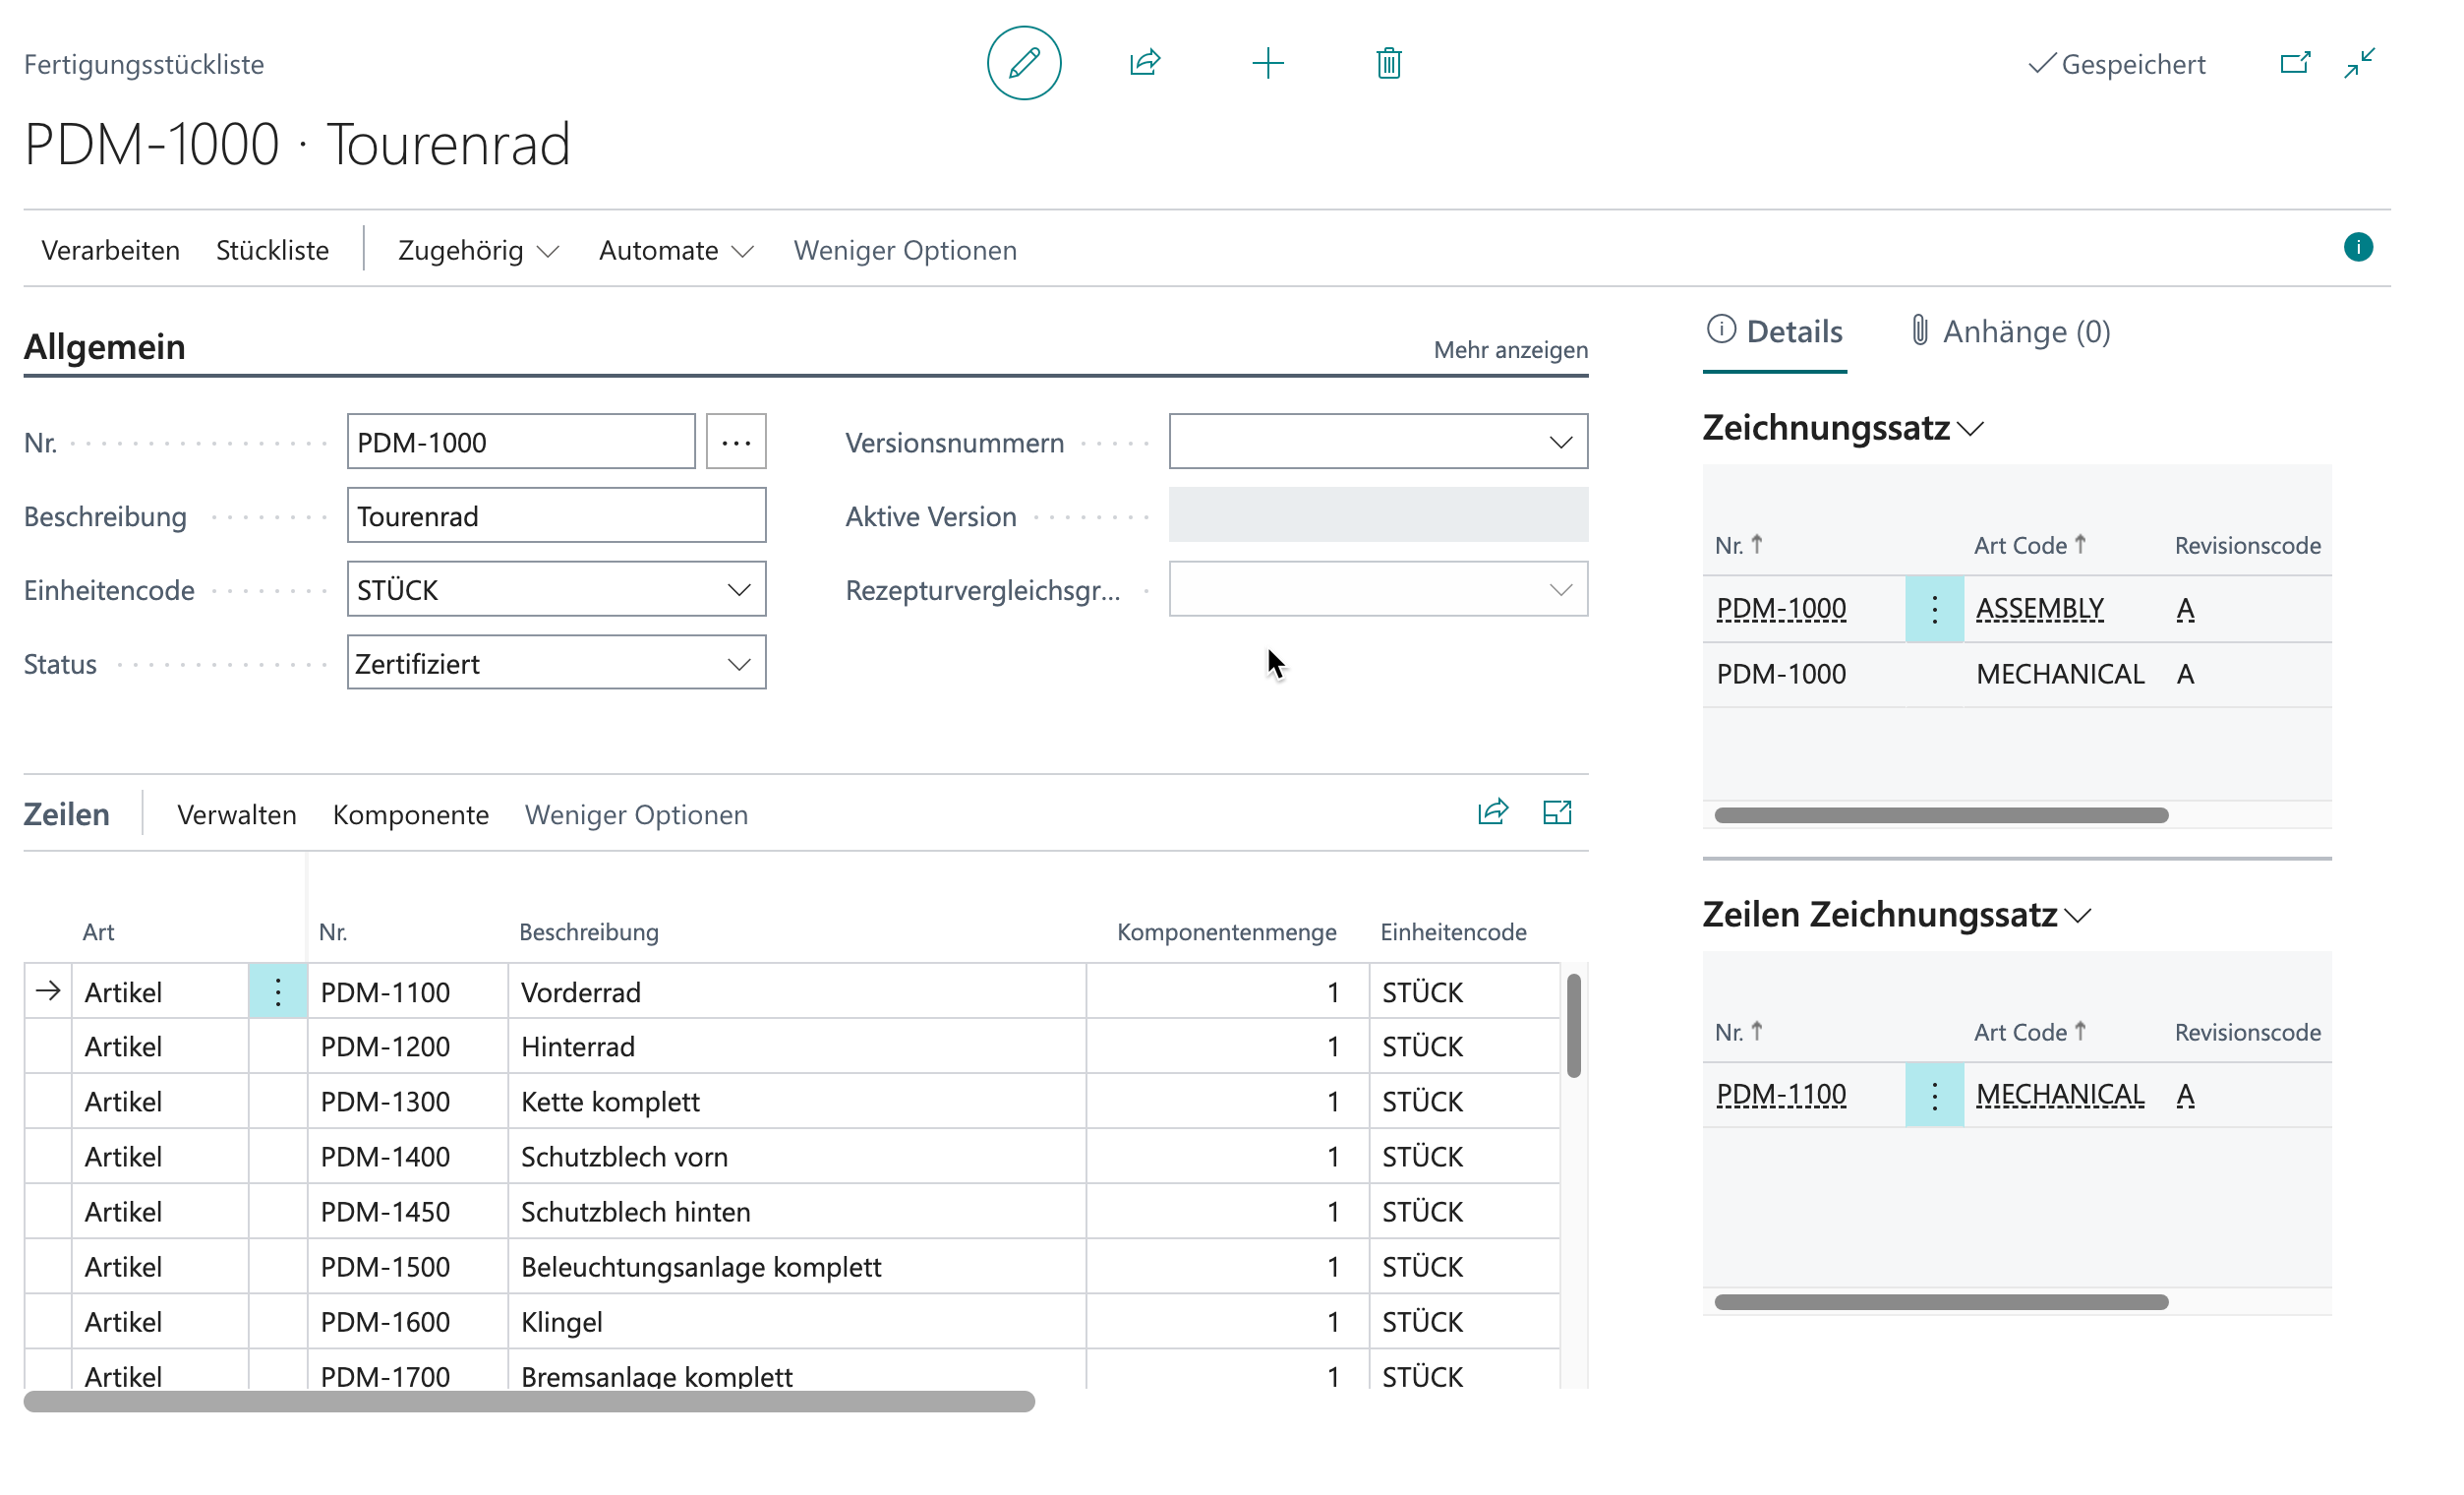The width and height of the screenshot is (2464, 1495).
Task: Sort Zeichnungssatz by Art Code column
Action: click(2029, 545)
